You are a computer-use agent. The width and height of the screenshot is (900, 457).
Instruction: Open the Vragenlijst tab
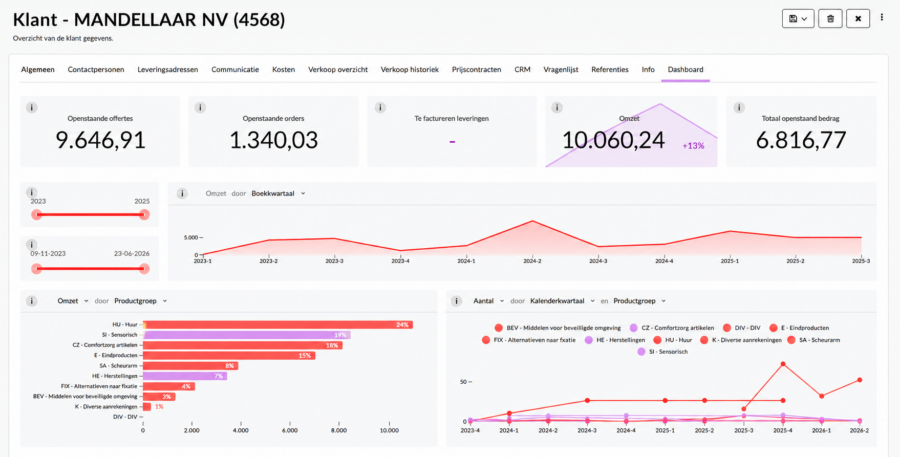[561, 69]
